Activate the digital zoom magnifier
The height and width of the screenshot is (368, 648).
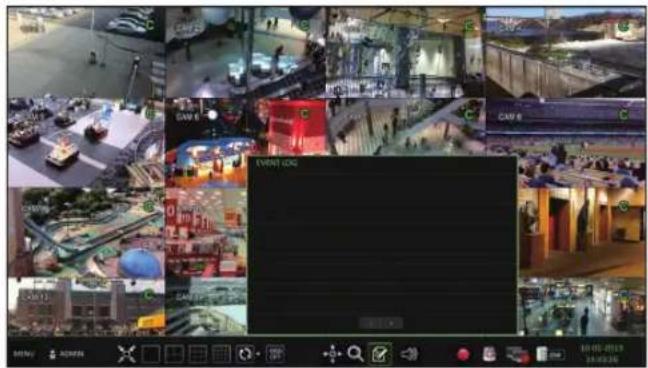click(355, 354)
